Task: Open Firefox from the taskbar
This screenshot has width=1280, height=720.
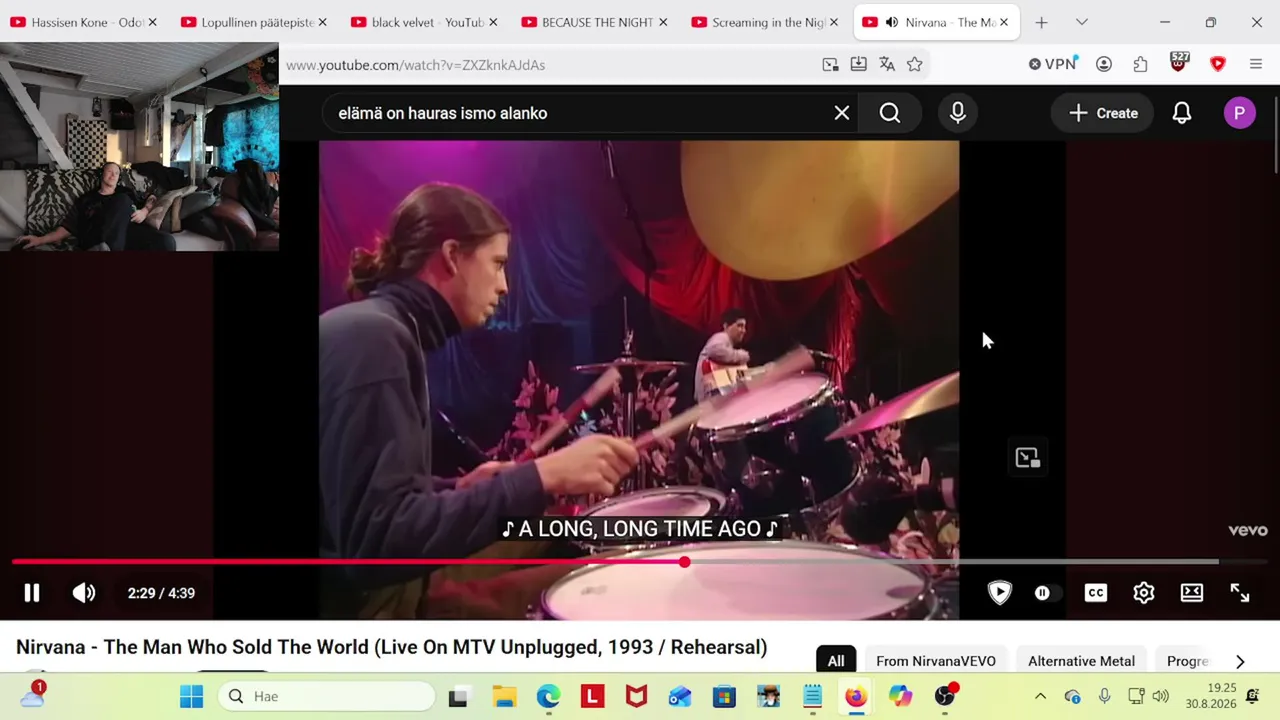Action: tap(856, 696)
